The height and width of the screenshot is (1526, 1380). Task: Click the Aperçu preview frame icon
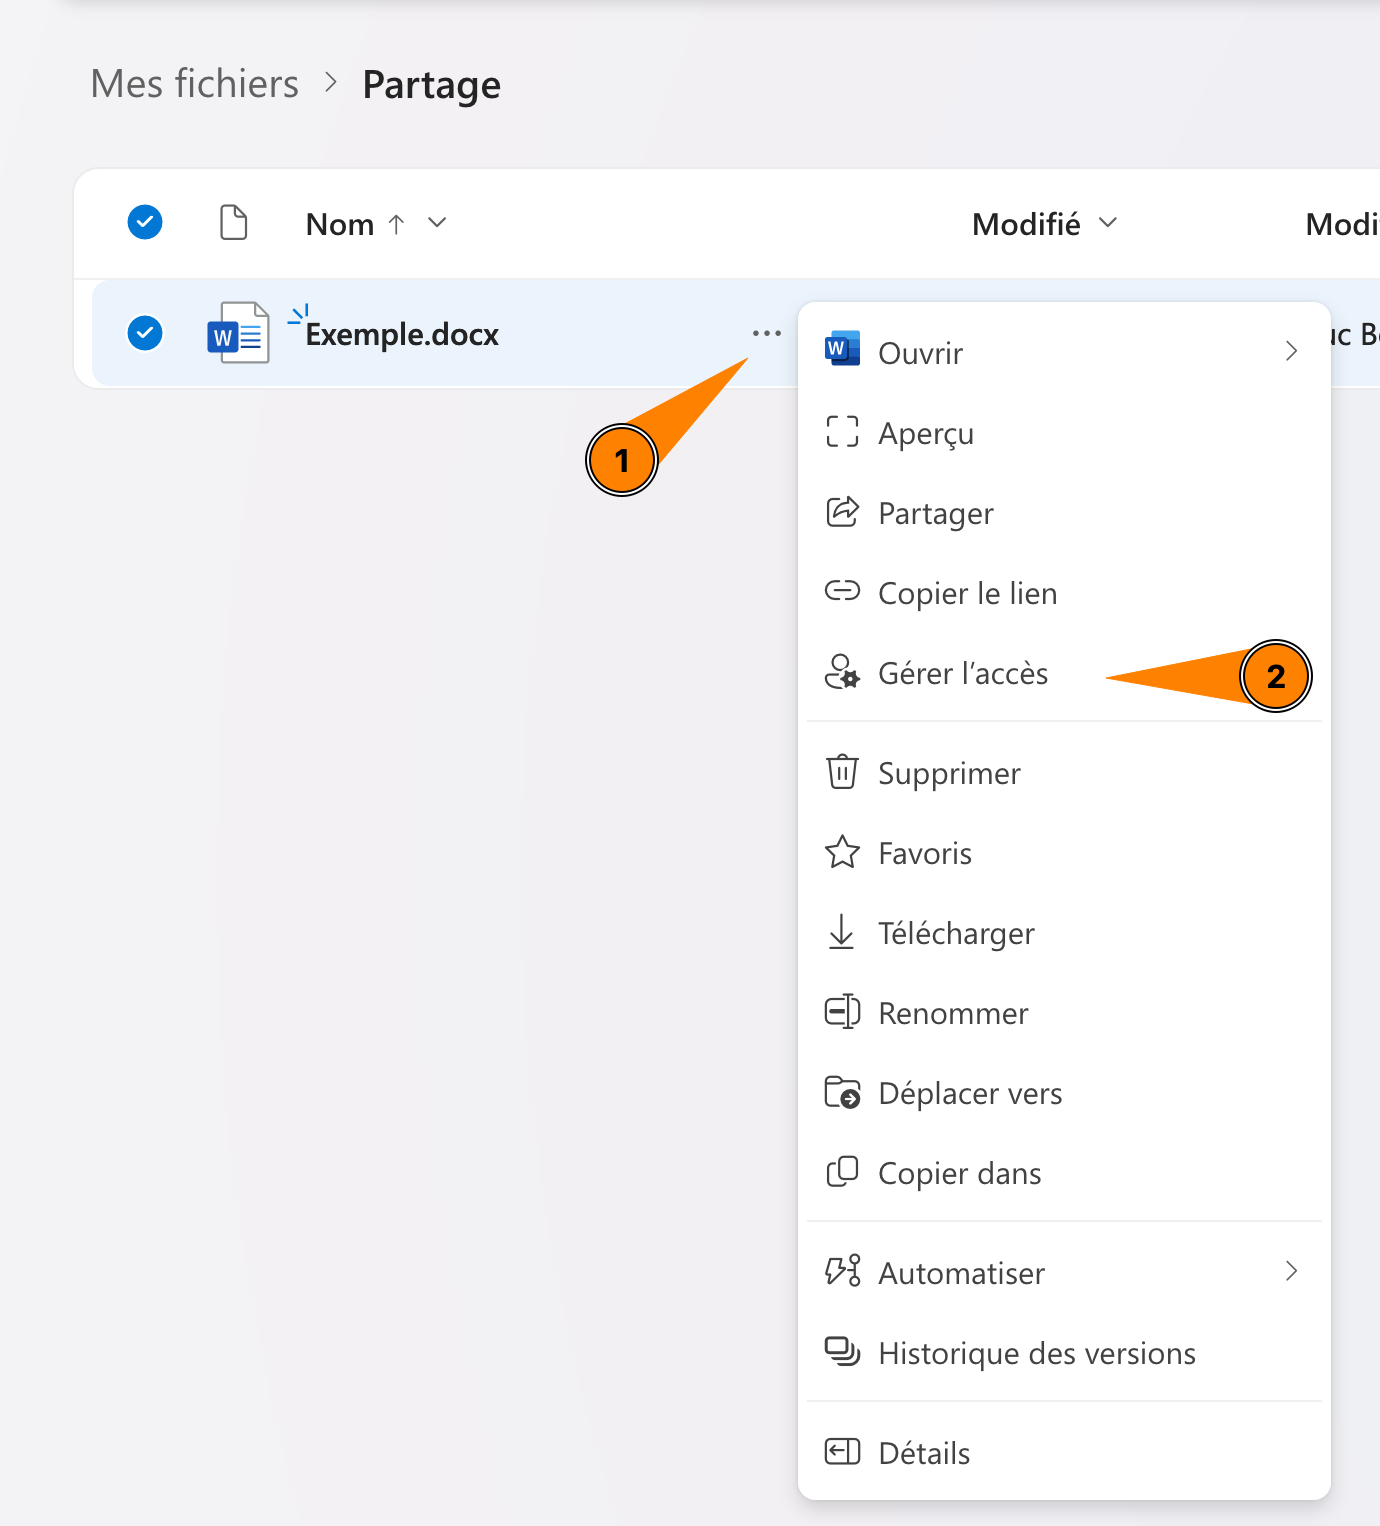coord(842,432)
